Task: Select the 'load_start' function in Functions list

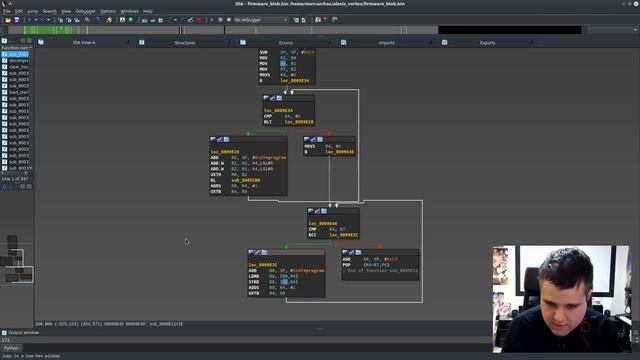Action: (16, 92)
